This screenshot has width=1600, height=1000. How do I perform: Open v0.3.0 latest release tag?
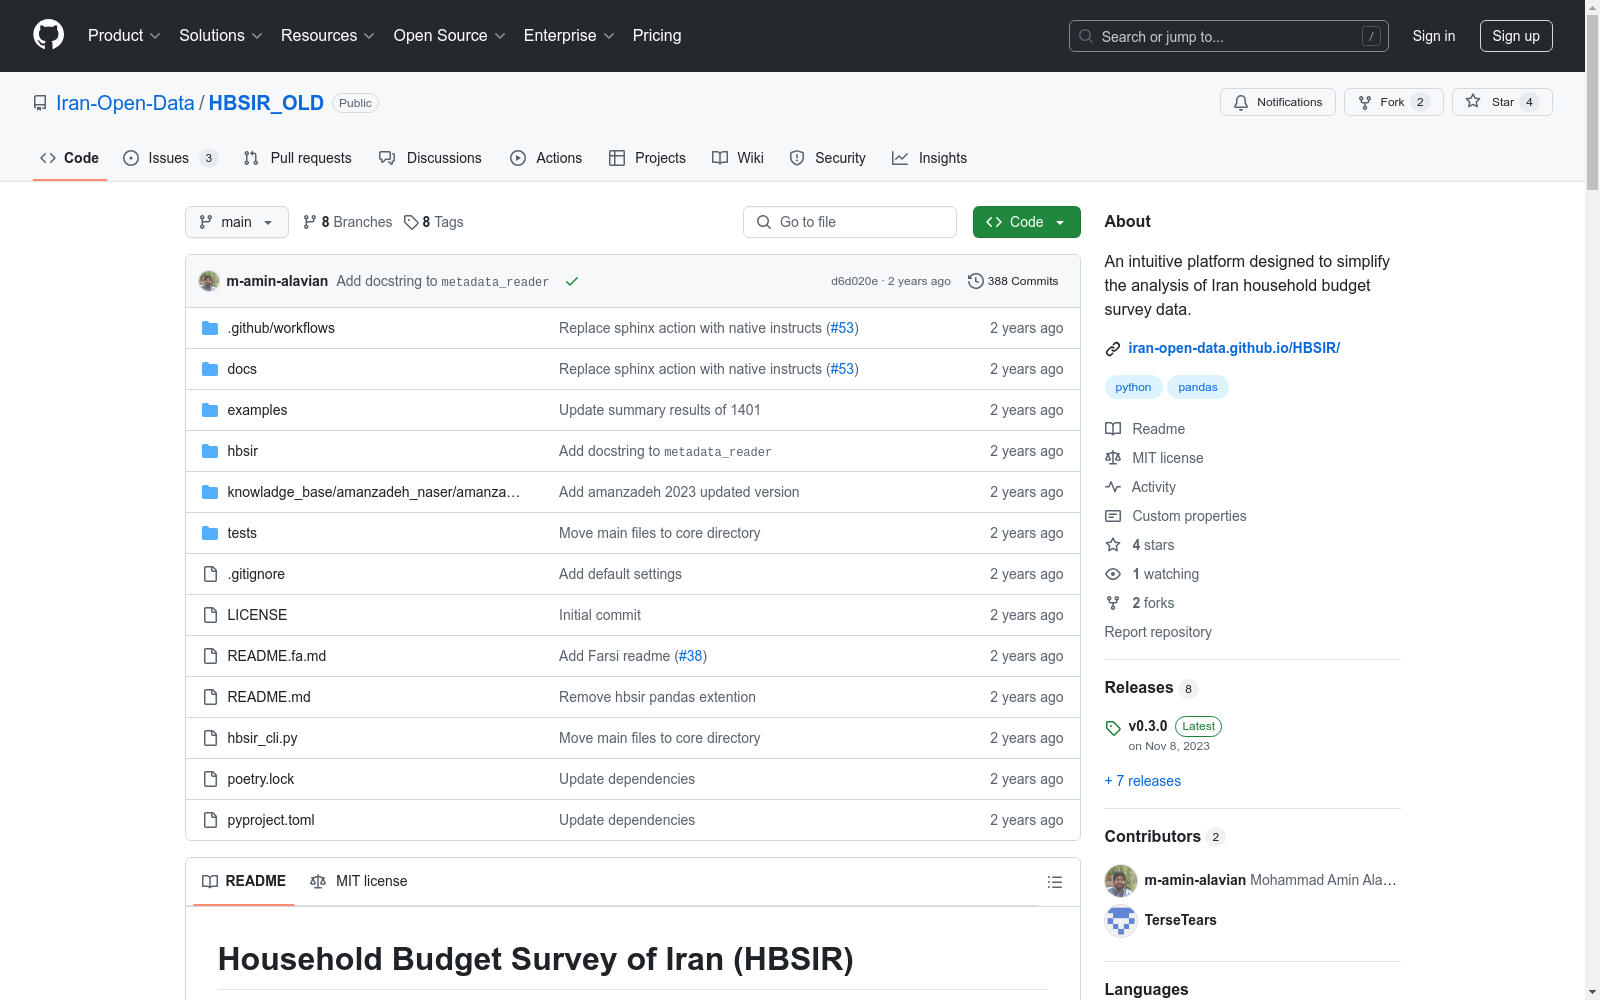coord(1148,726)
